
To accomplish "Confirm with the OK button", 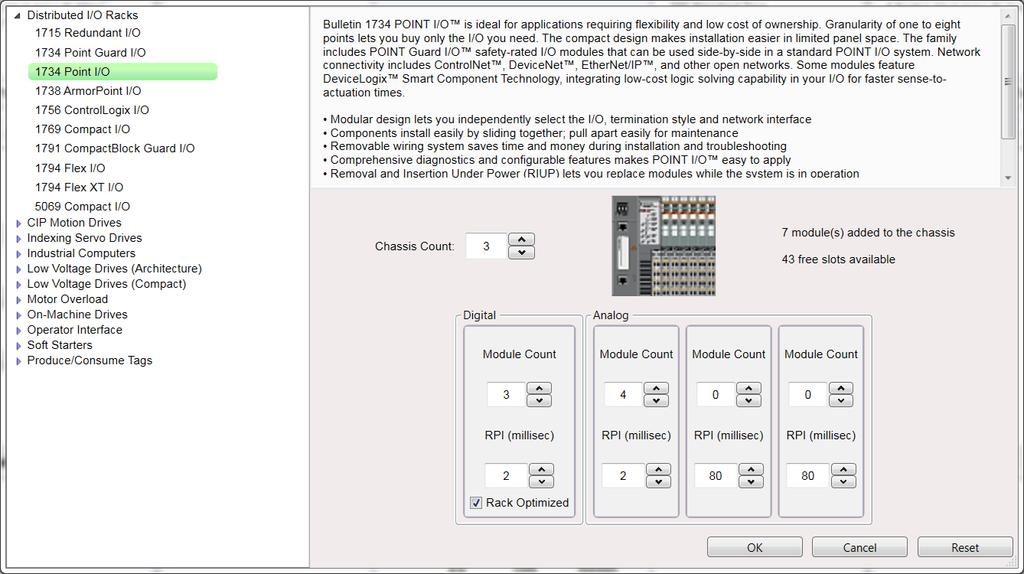I will tap(754, 547).
